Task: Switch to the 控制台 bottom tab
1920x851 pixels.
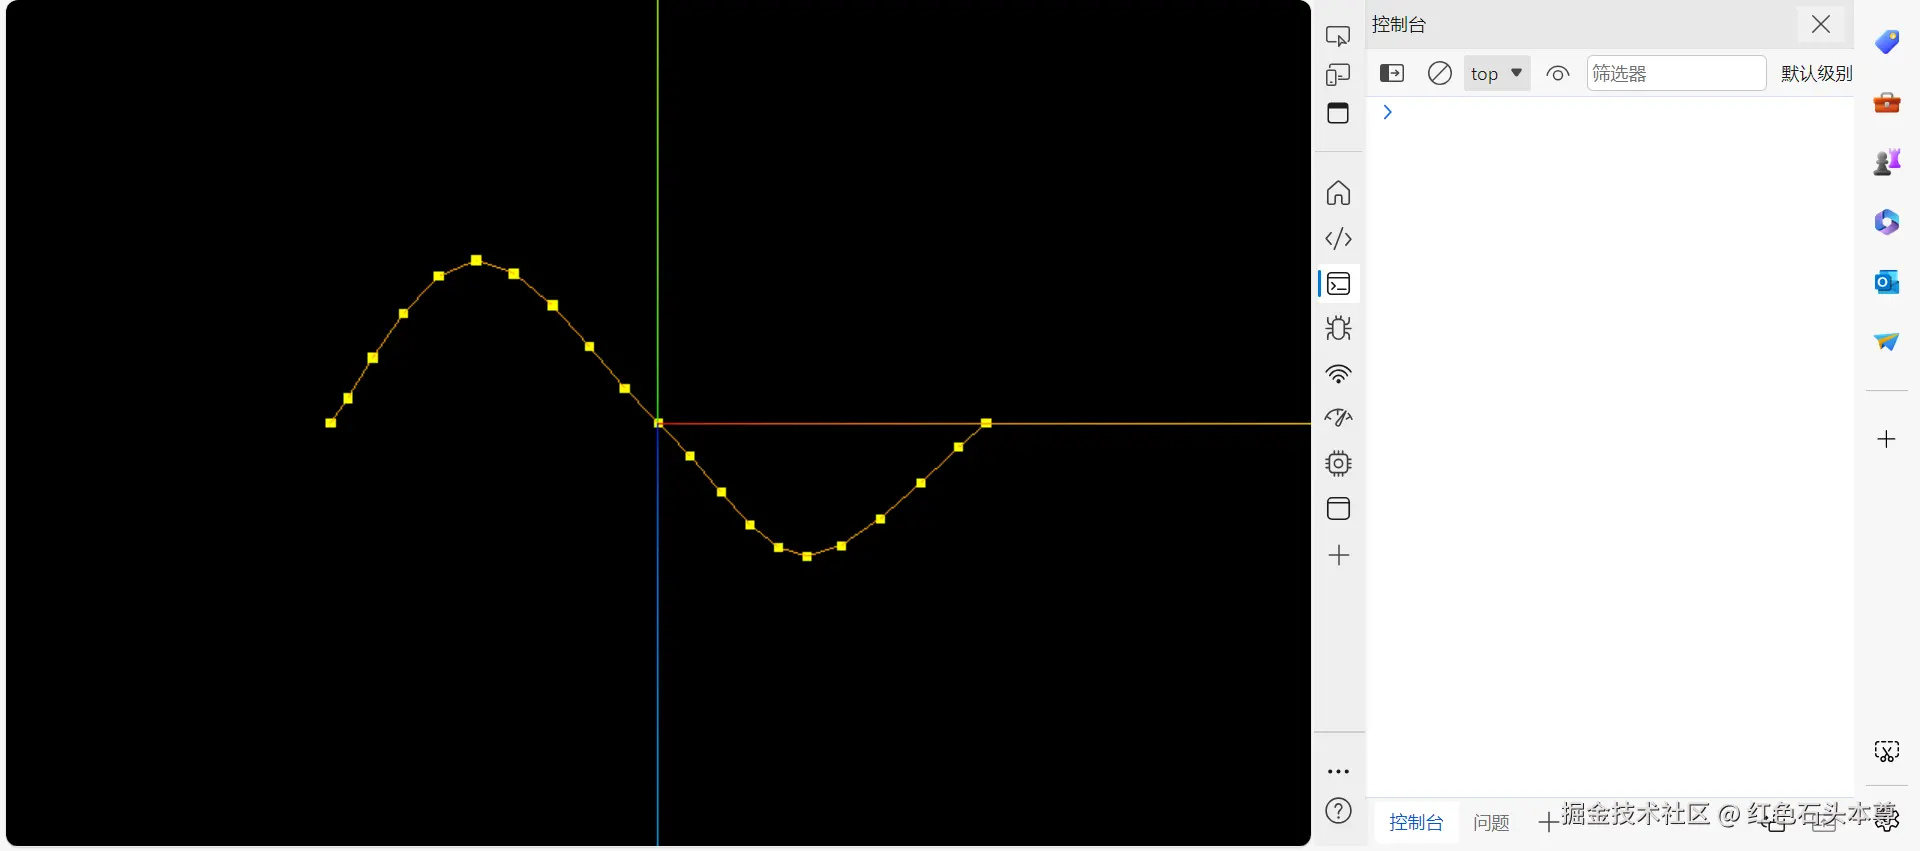Action: pyautogui.click(x=1416, y=822)
